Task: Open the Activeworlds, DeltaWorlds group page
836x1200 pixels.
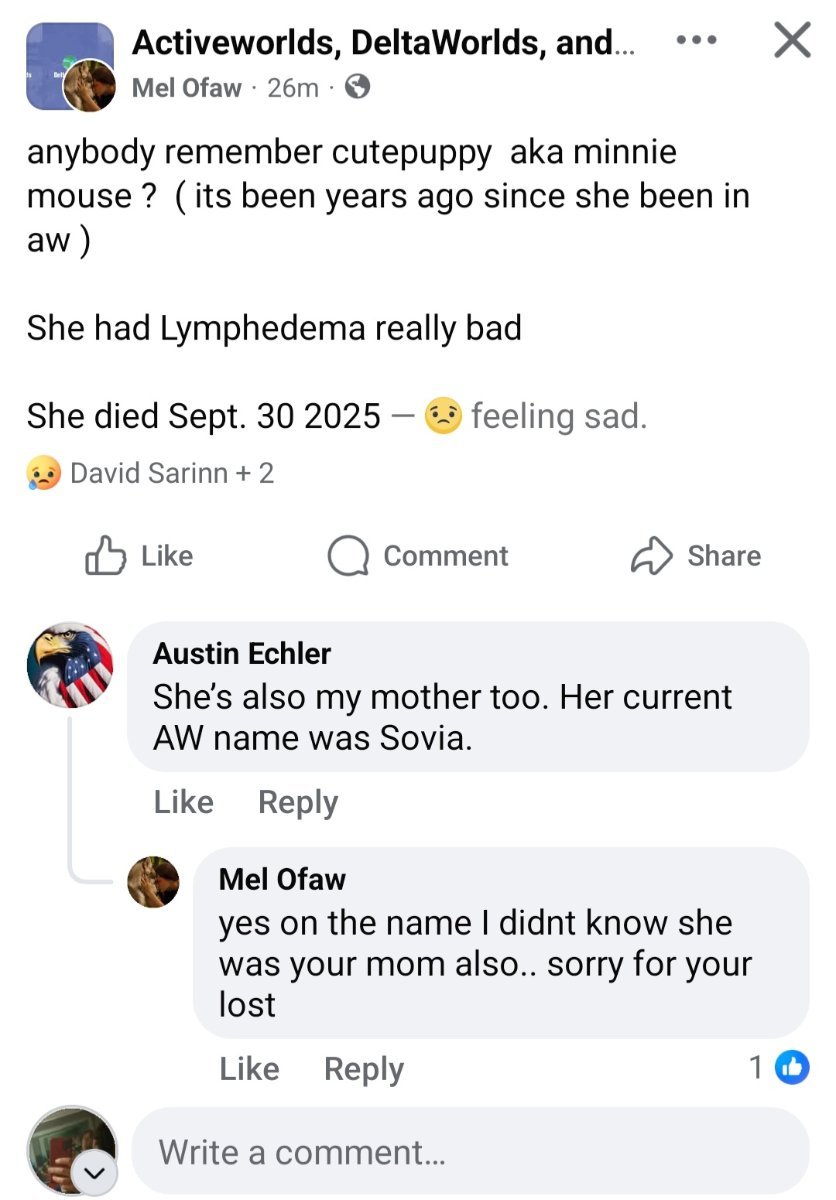Action: click(372, 42)
